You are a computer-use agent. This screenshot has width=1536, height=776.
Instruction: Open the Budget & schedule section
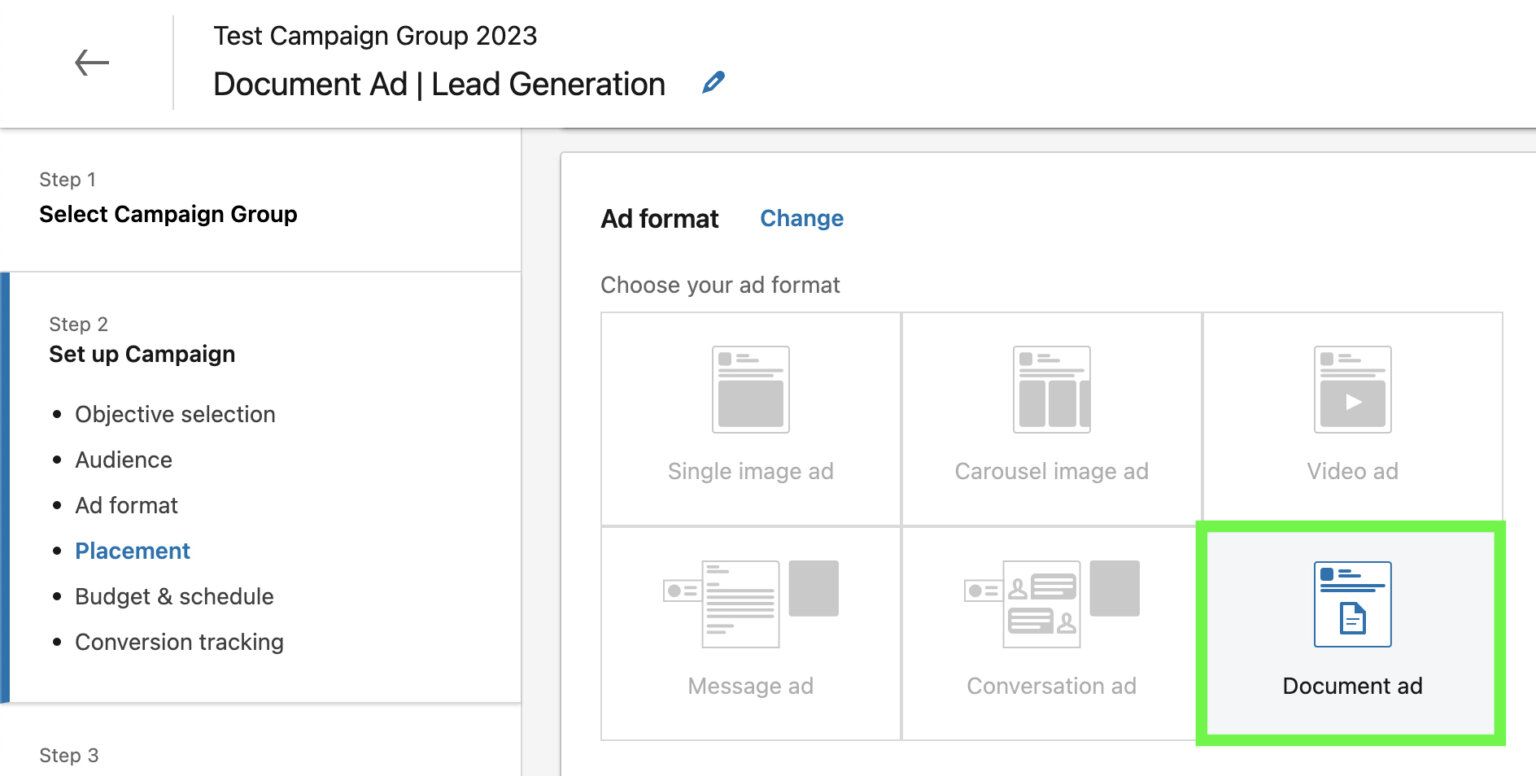tap(174, 596)
